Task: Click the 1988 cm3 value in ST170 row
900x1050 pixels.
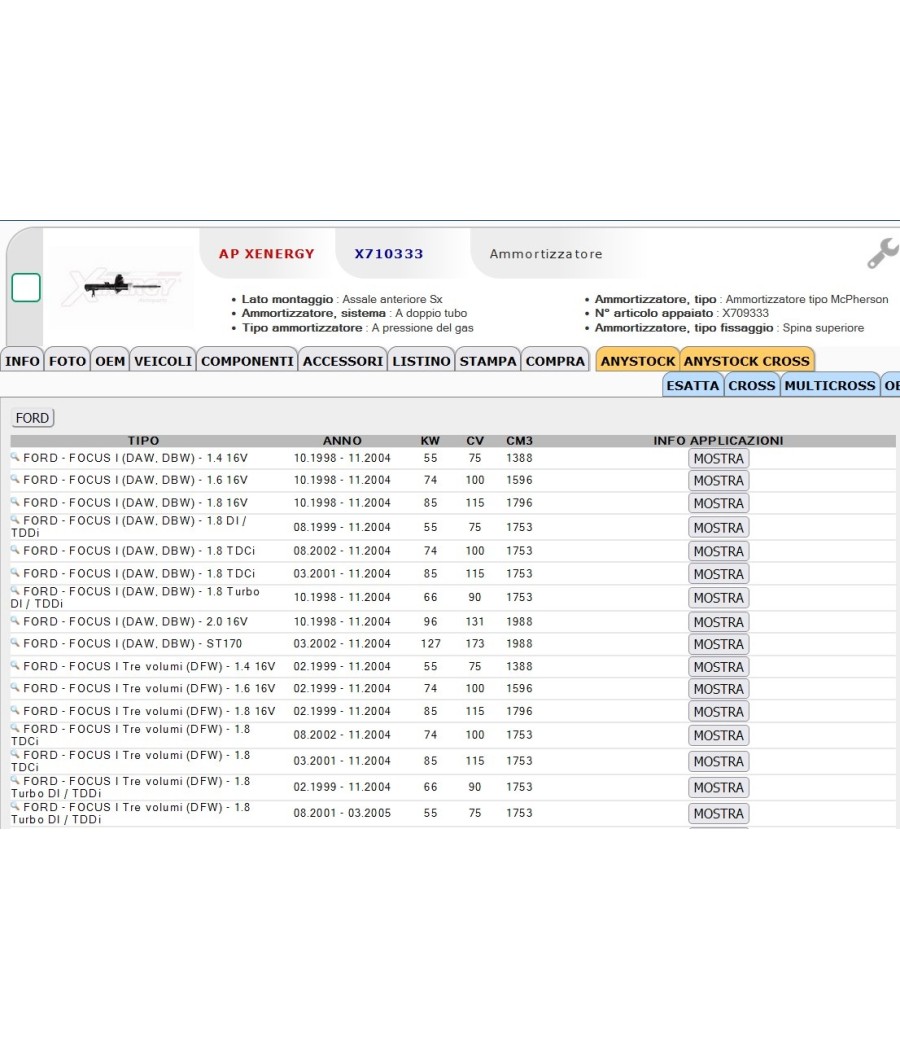Action: pyautogui.click(x=520, y=644)
